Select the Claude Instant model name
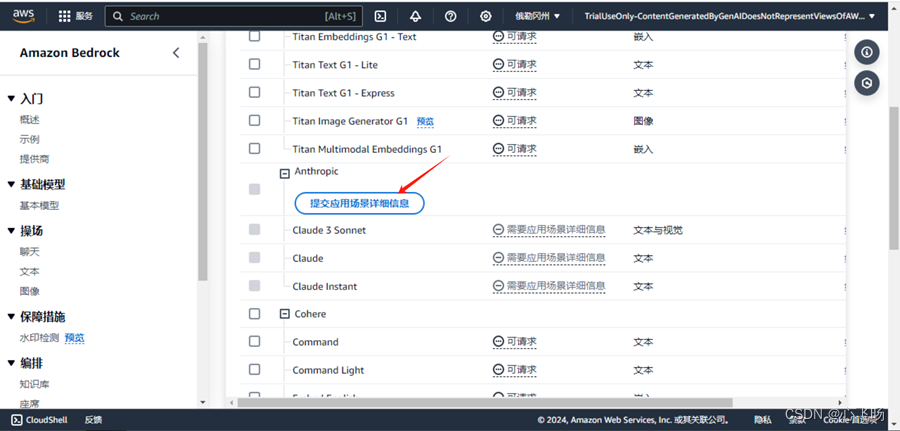The image size is (900, 431). coord(325,286)
